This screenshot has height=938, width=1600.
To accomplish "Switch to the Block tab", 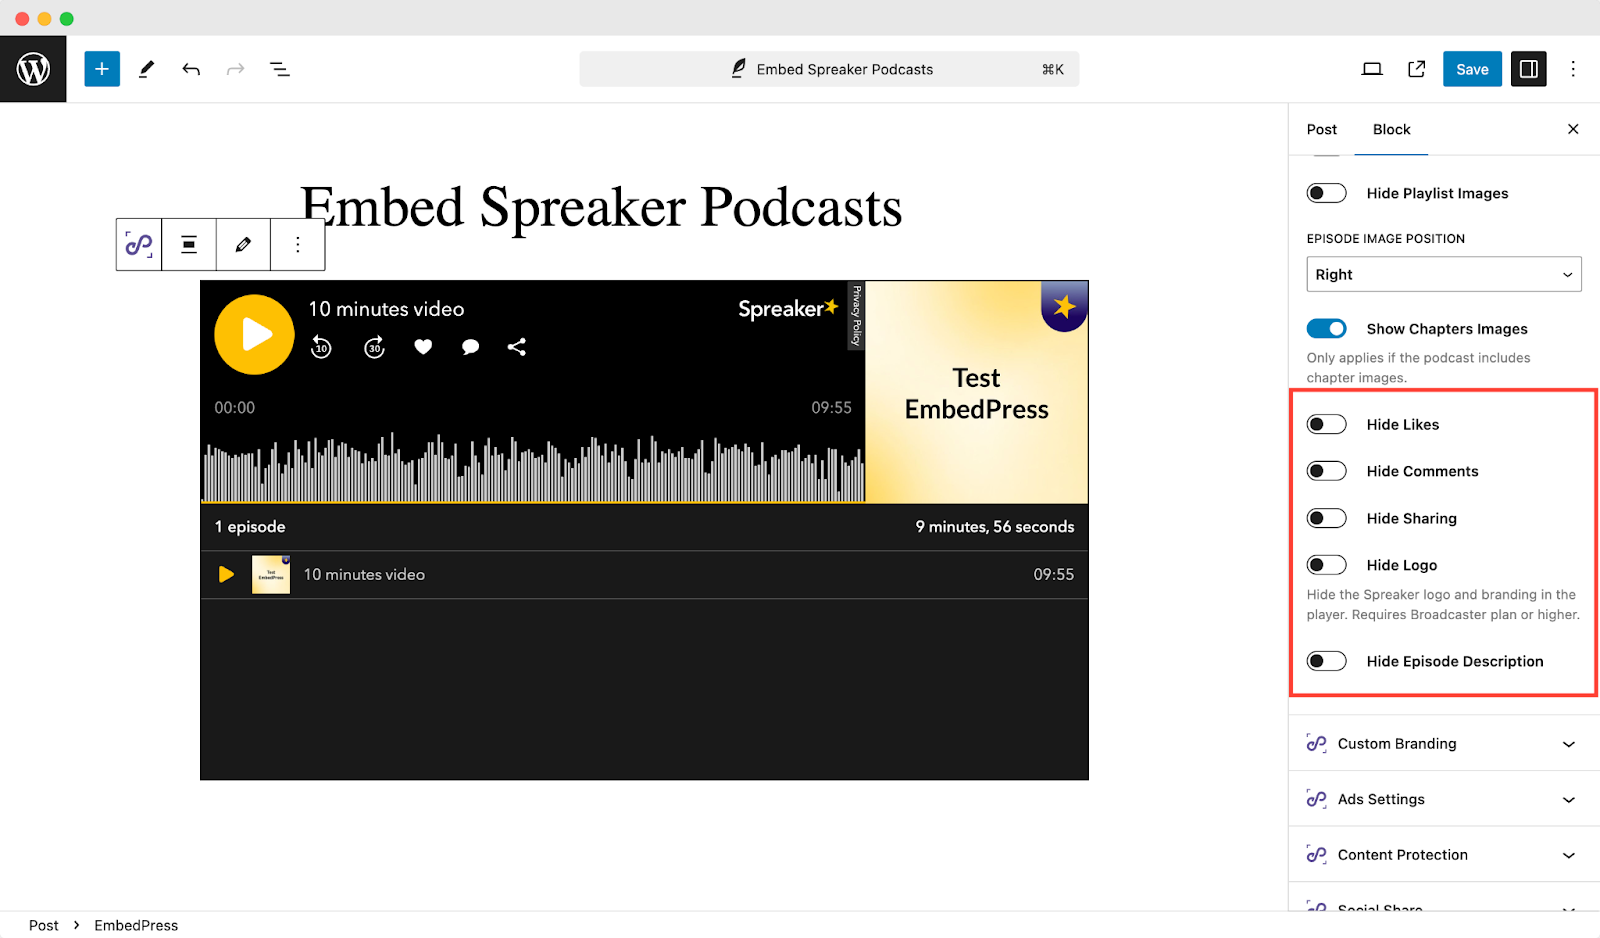I will click(x=1391, y=129).
